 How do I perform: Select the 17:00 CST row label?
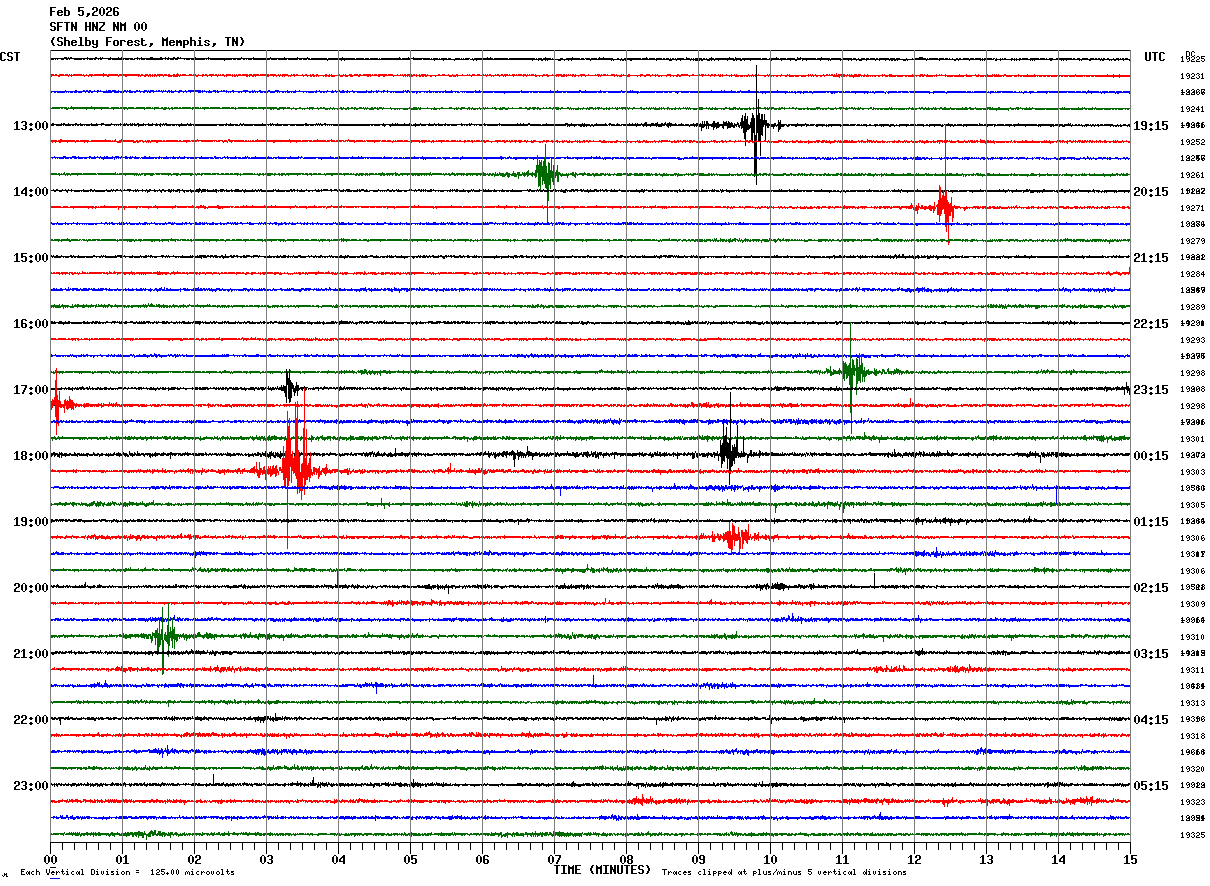click(30, 390)
